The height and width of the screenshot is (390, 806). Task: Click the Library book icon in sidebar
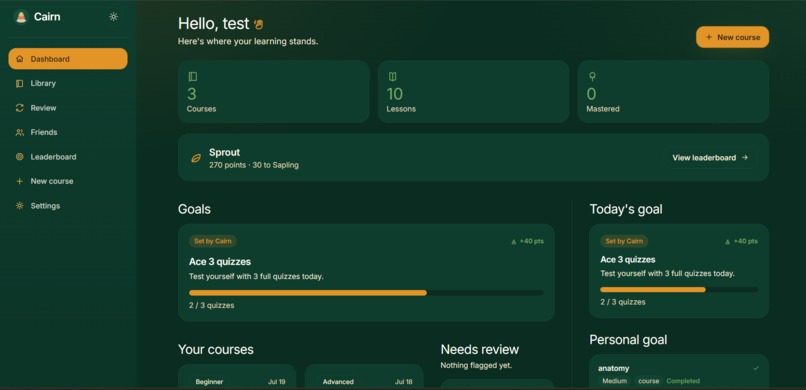20,83
